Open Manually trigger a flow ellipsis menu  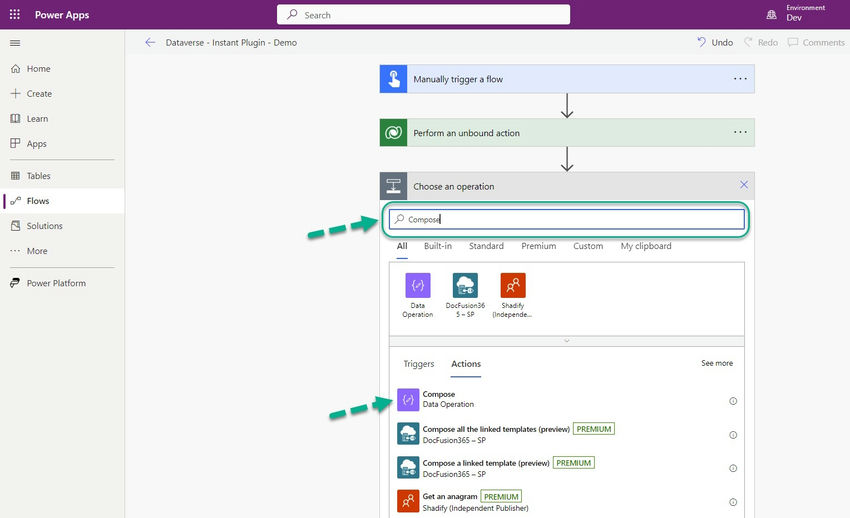click(x=740, y=79)
